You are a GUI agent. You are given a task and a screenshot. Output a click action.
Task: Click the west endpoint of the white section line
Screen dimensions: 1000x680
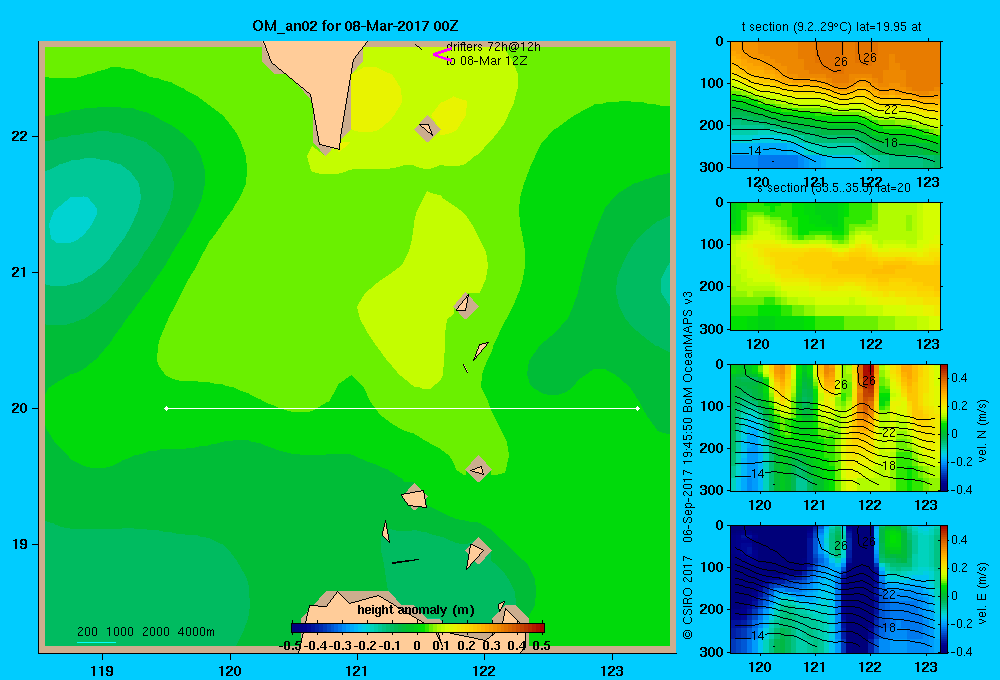[x=166, y=408]
